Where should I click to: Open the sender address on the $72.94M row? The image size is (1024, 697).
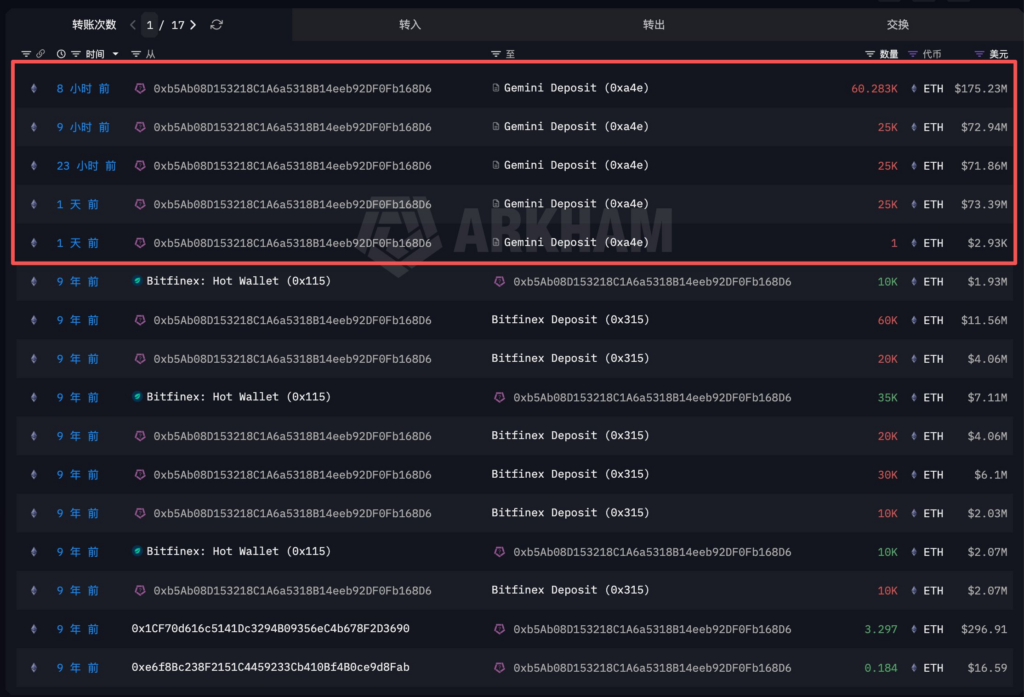(293, 127)
